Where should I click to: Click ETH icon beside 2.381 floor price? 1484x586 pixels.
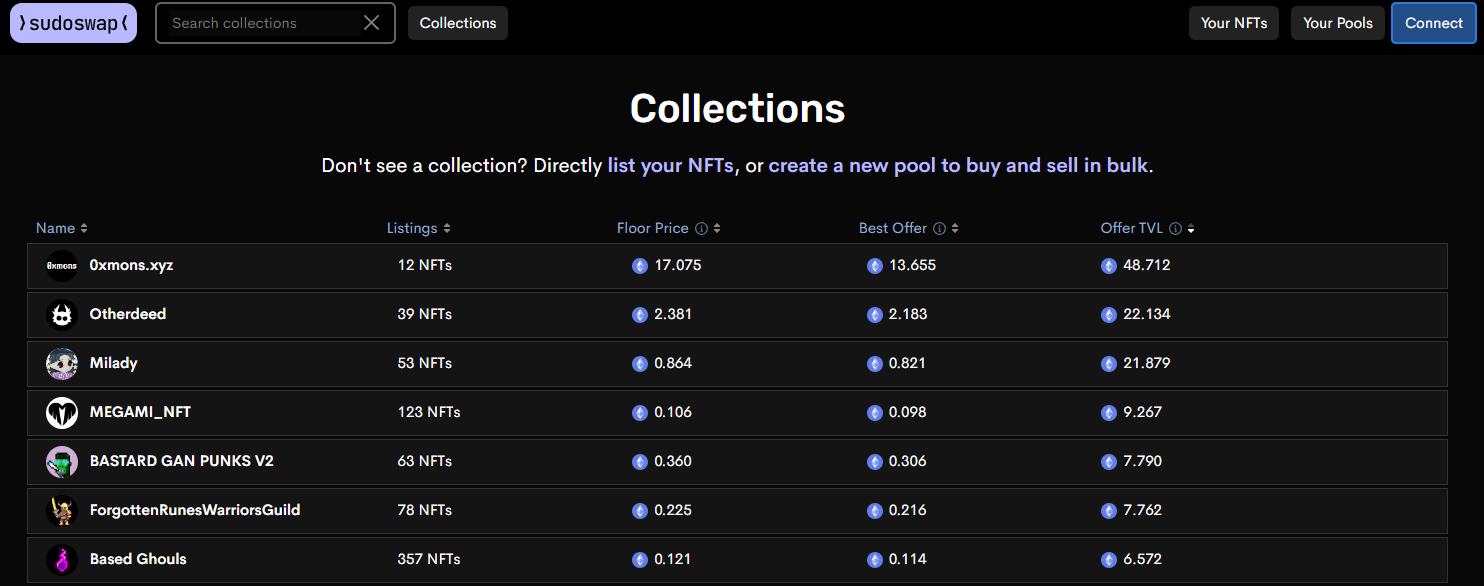pos(640,315)
